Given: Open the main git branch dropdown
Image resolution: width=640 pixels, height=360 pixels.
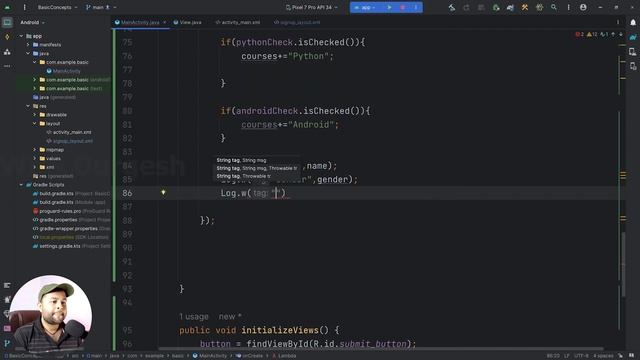Looking at the screenshot, I should (x=101, y=7).
